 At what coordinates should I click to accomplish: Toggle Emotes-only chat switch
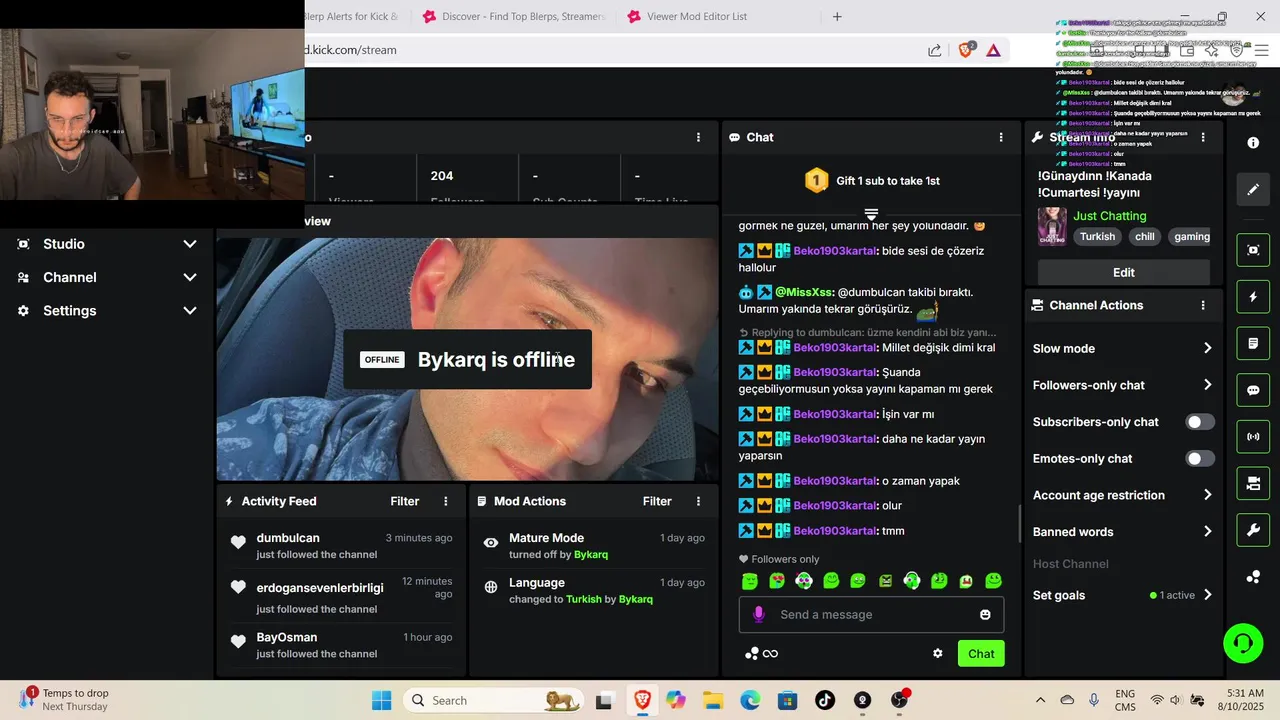point(1200,458)
